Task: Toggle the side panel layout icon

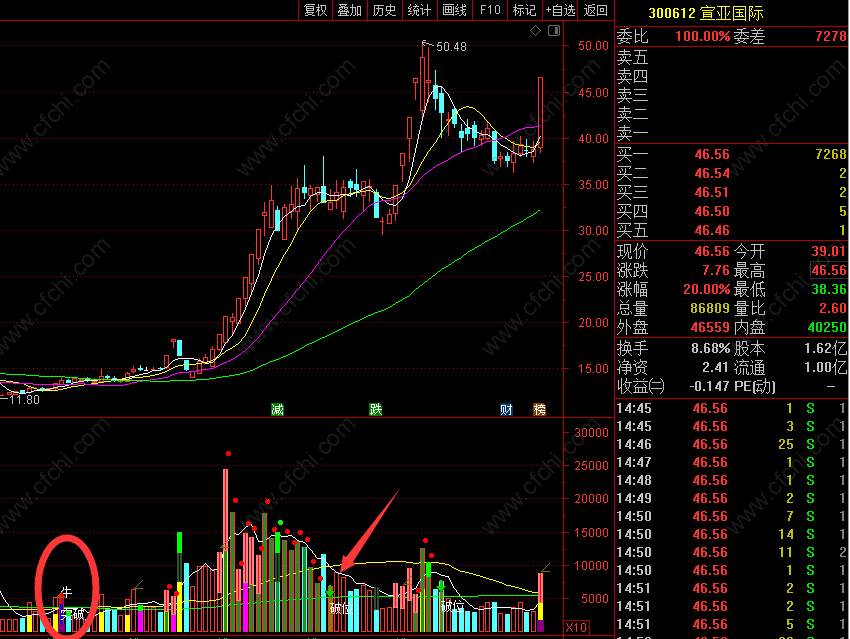Action: (553, 31)
